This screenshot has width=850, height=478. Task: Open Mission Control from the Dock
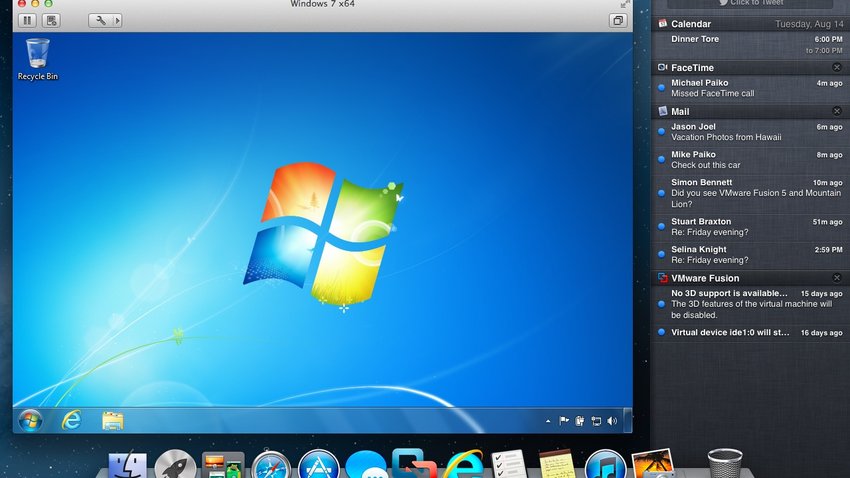(223, 465)
